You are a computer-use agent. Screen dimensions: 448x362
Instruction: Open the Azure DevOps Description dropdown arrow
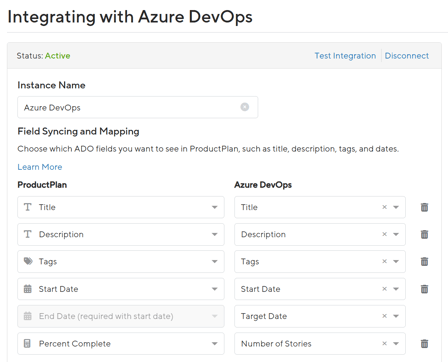pos(396,234)
